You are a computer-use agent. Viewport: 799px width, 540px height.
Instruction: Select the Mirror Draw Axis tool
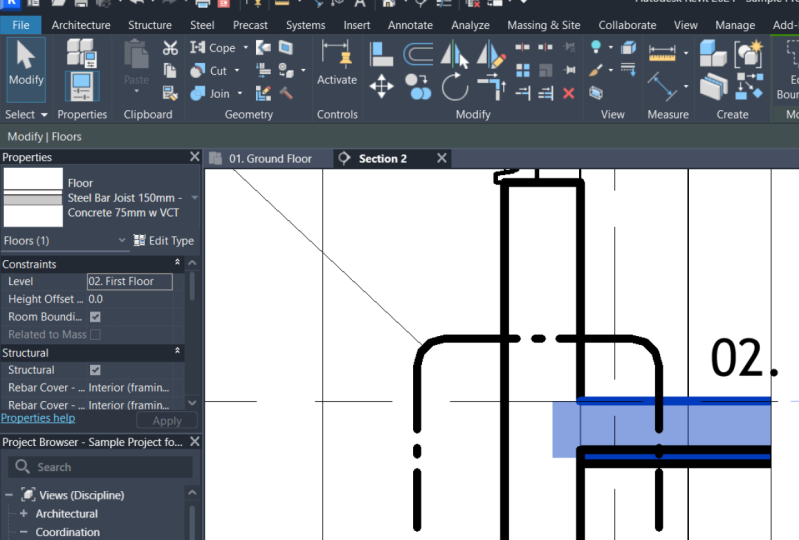click(491, 54)
